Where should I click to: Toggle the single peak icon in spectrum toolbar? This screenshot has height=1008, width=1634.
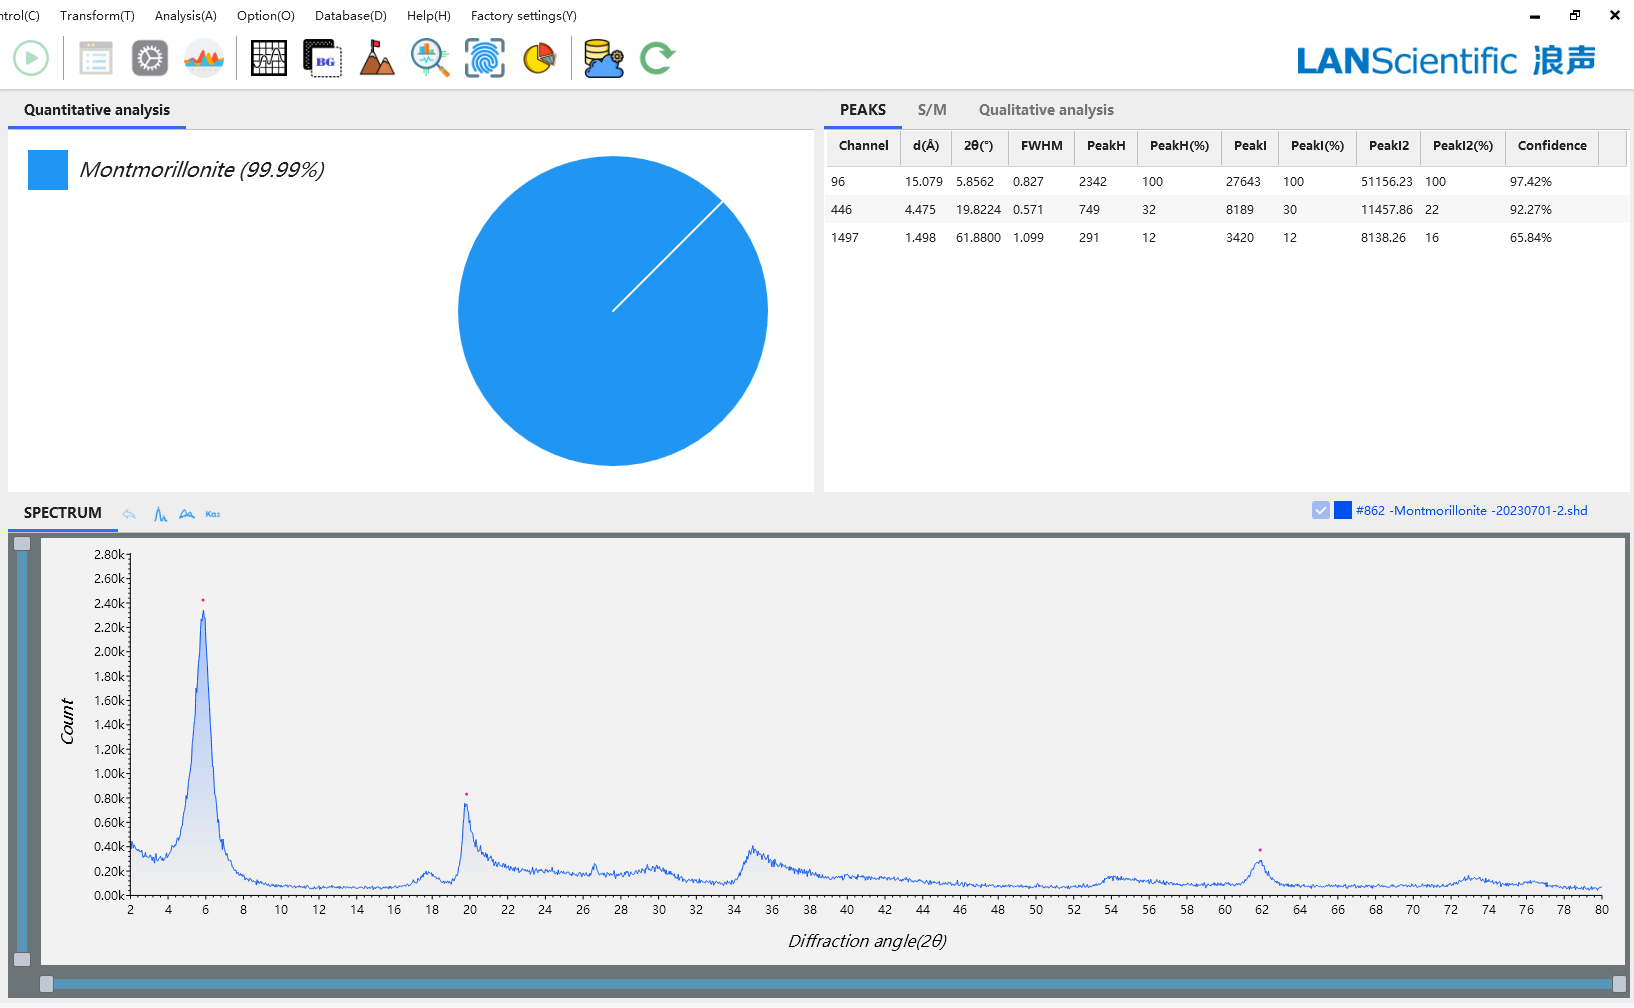[160, 513]
